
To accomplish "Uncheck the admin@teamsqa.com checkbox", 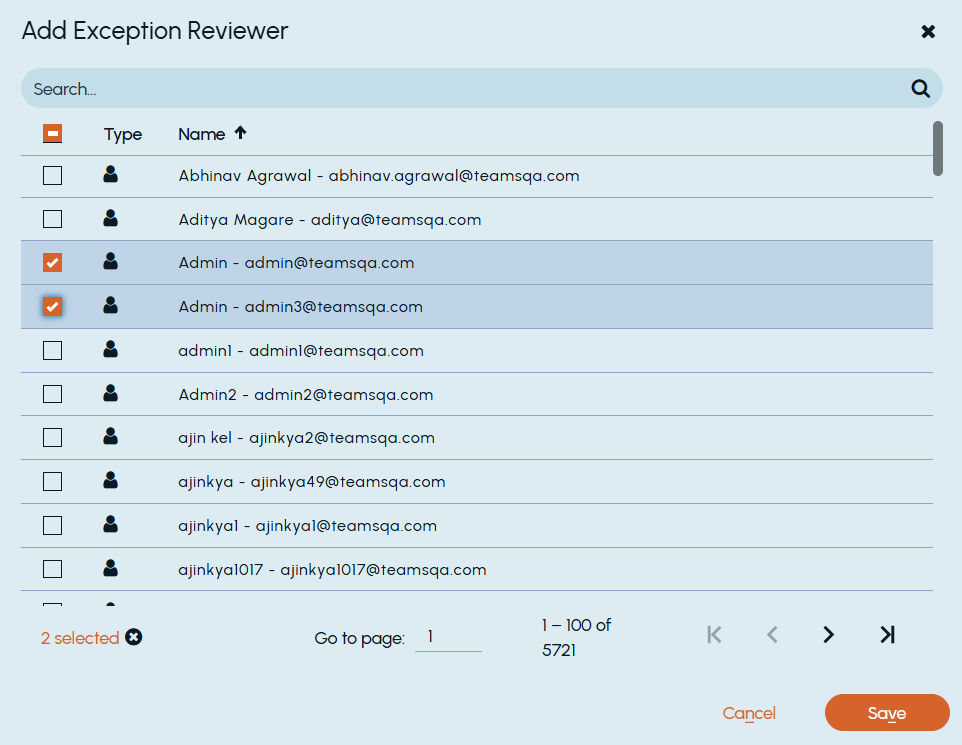I will point(53,263).
